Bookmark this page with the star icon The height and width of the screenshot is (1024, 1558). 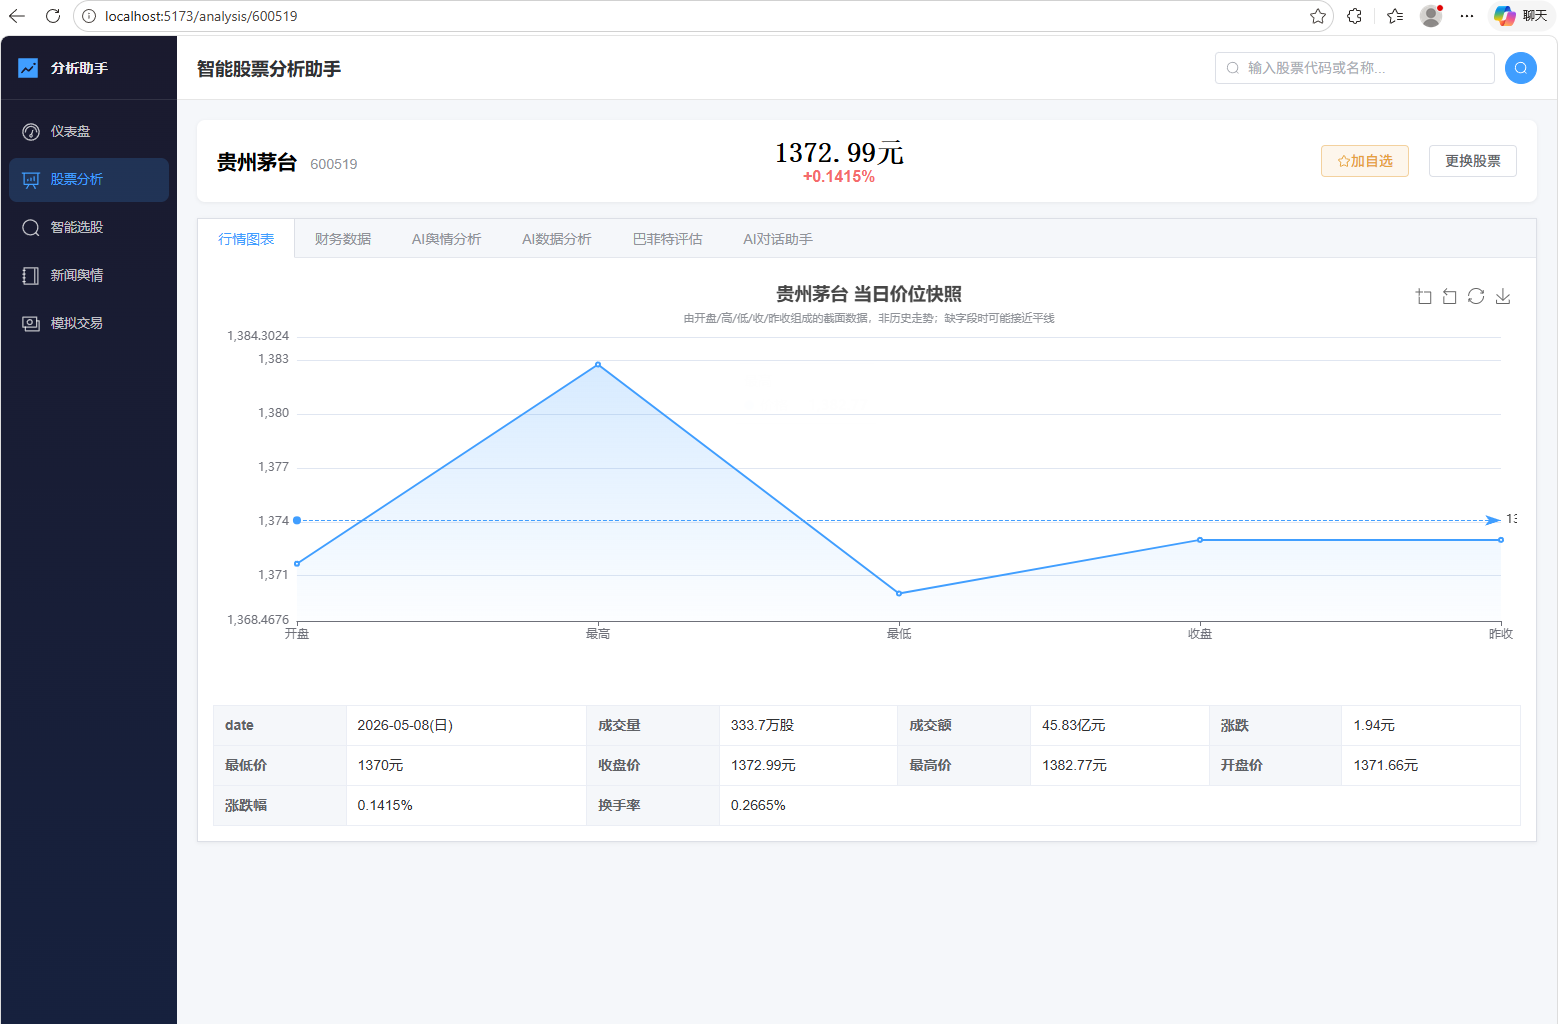(1318, 16)
